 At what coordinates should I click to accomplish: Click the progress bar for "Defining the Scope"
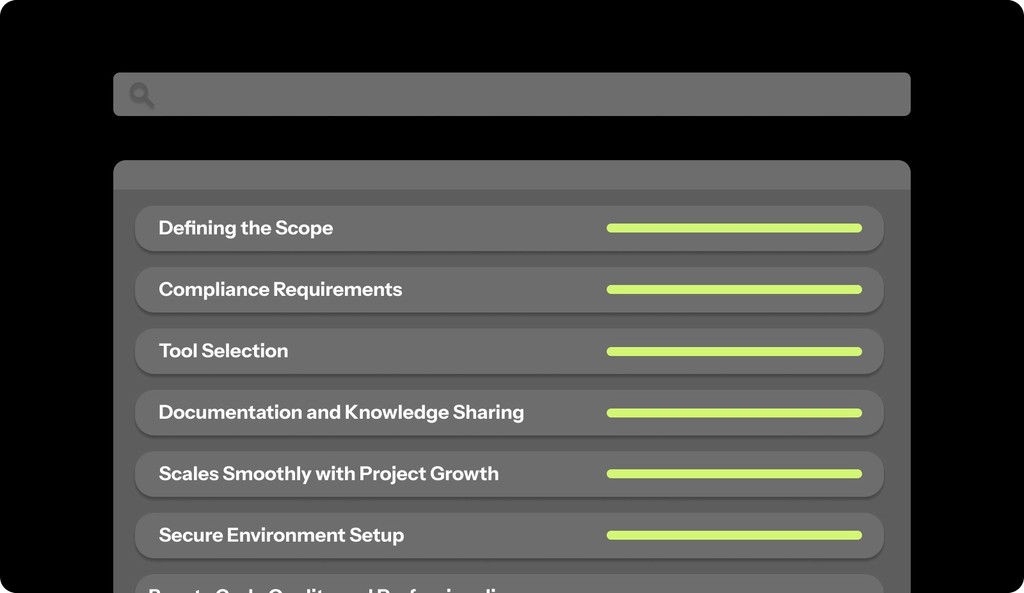point(735,228)
